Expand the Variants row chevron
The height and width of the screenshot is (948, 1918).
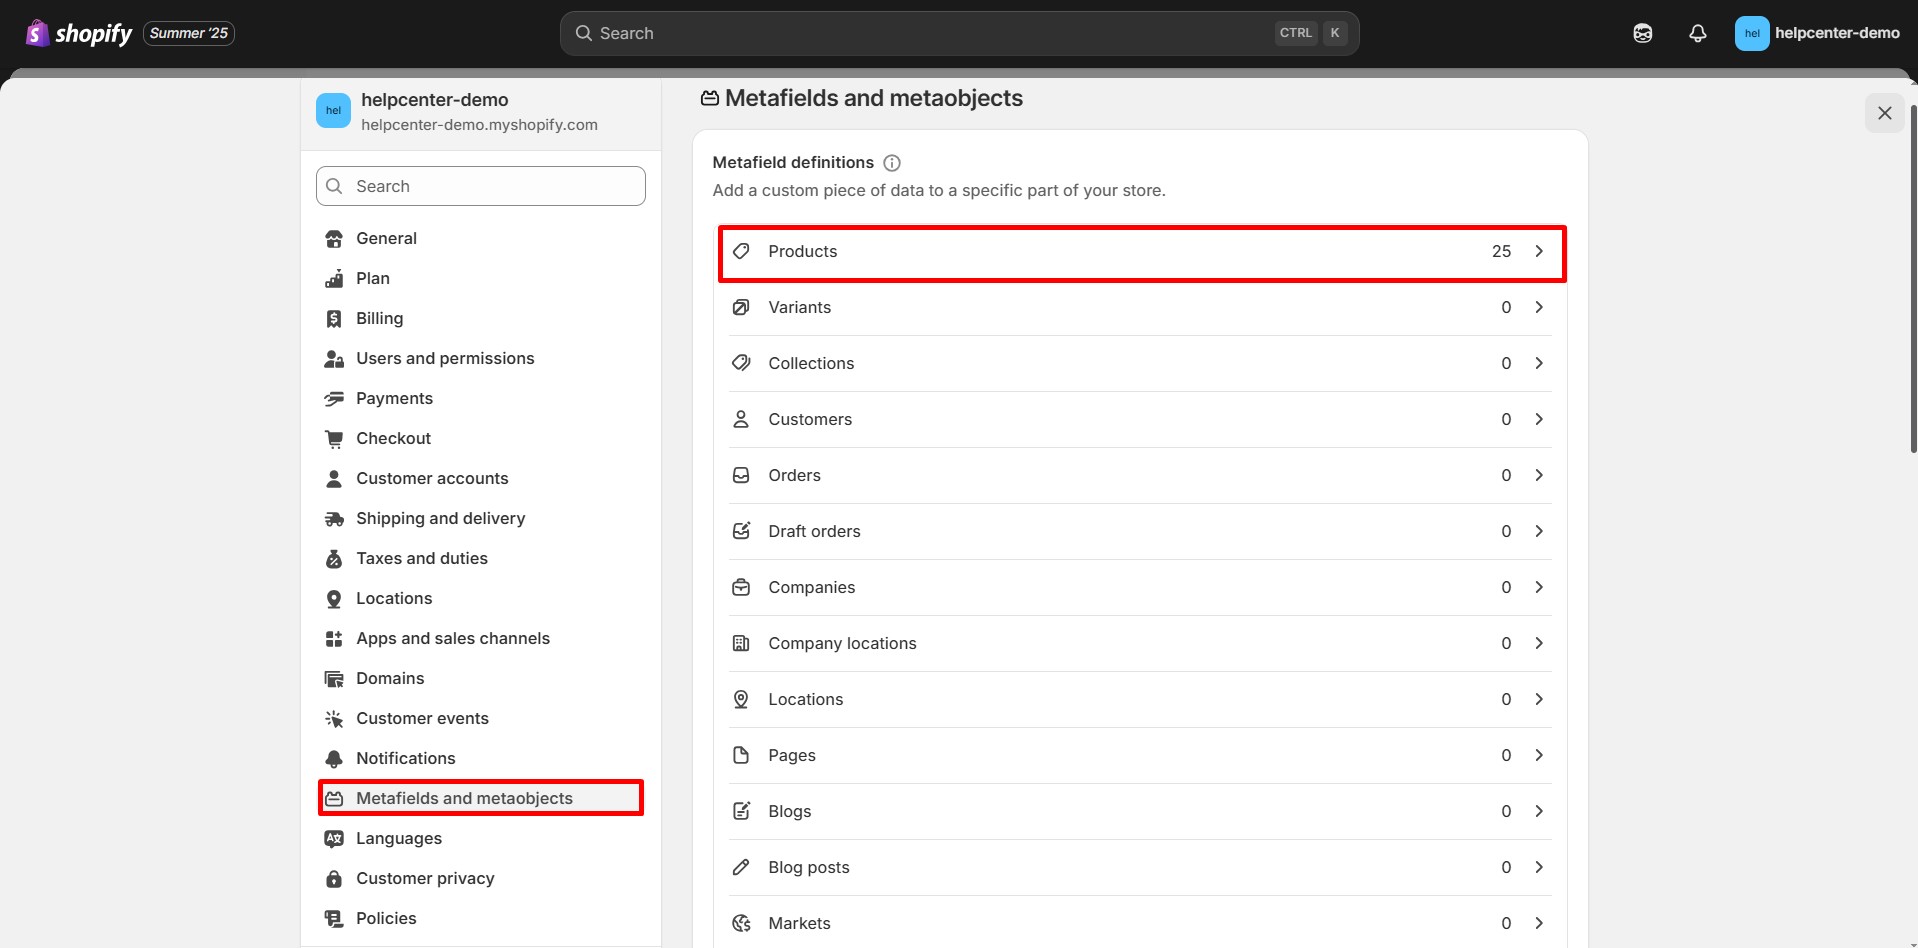(1539, 307)
